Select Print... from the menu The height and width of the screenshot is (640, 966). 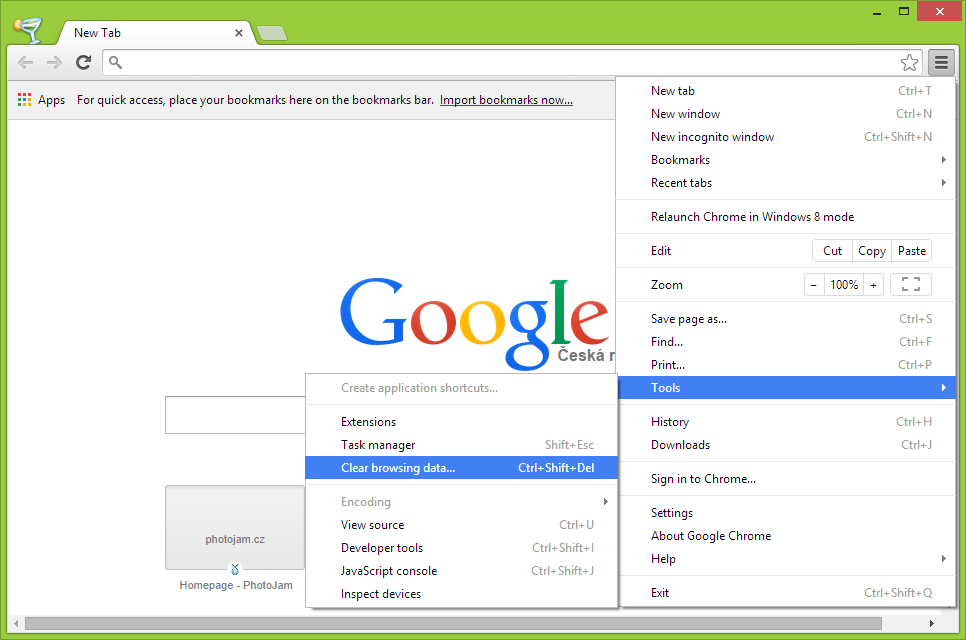coord(785,365)
